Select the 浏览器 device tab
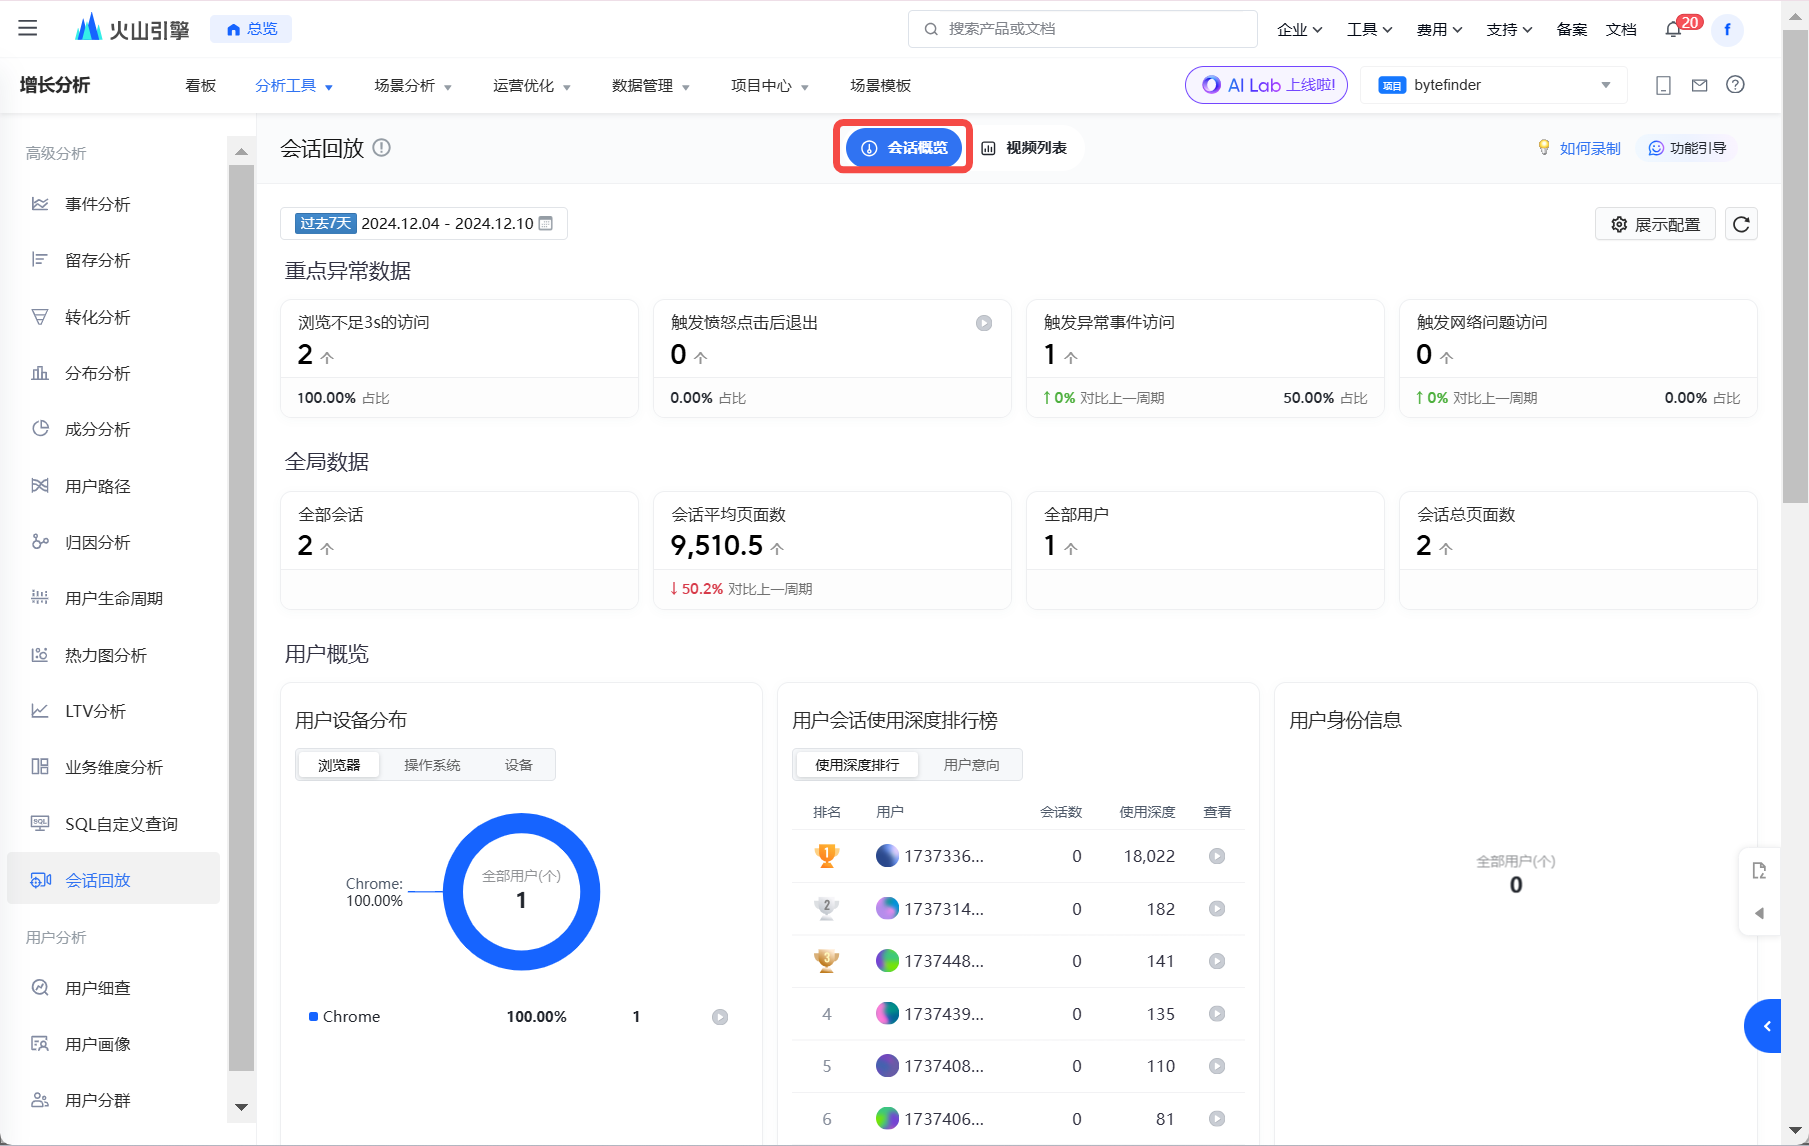The height and width of the screenshot is (1146, 1809). pos(339,765)
